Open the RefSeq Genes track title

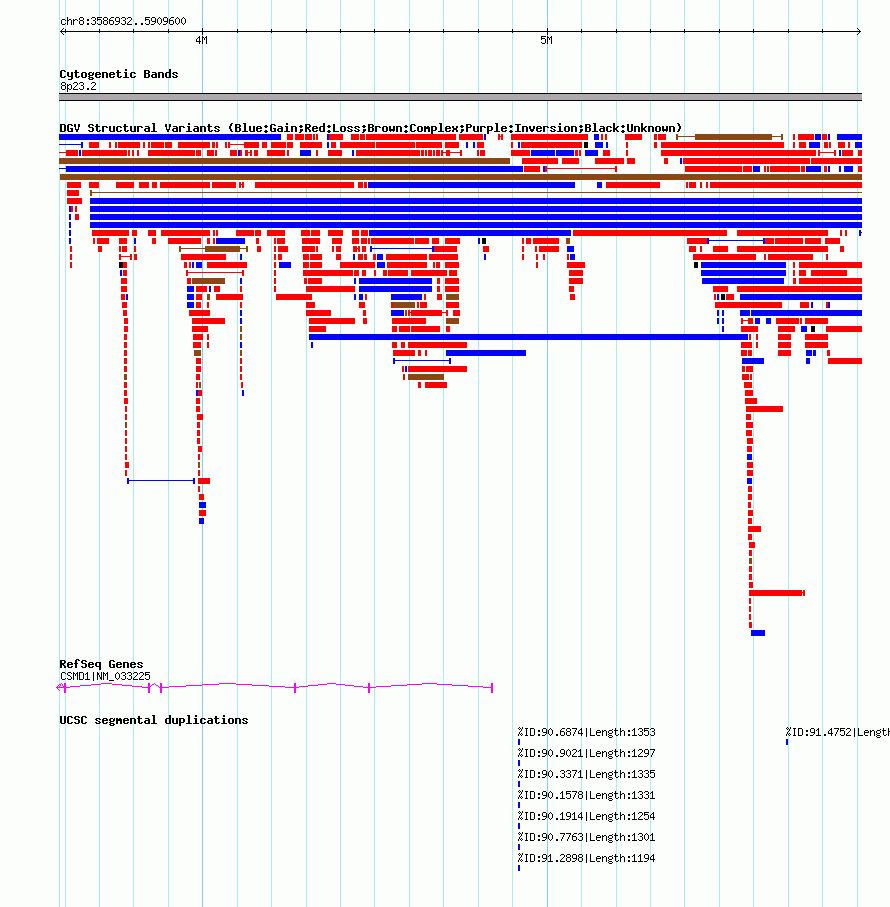coord(101,664)
